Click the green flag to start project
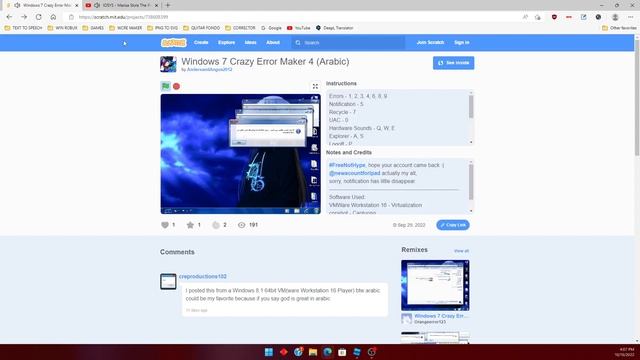The height and width of the screenshot is (360, 640). pyautogui.click(x=165, y=86)
